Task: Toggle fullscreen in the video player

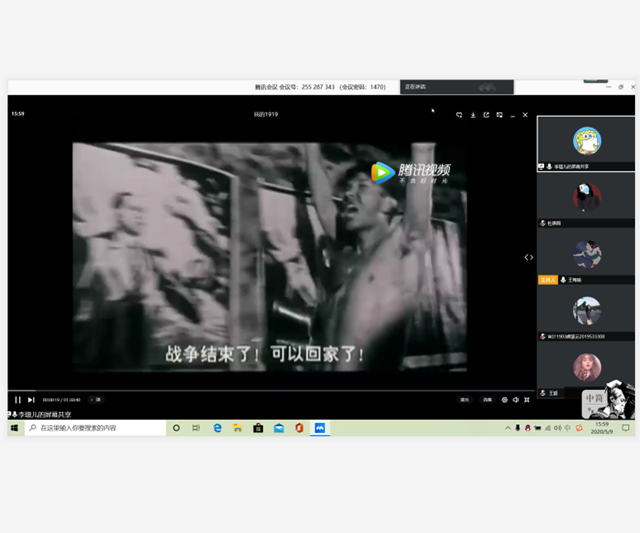Action: [x=527, y=400]
